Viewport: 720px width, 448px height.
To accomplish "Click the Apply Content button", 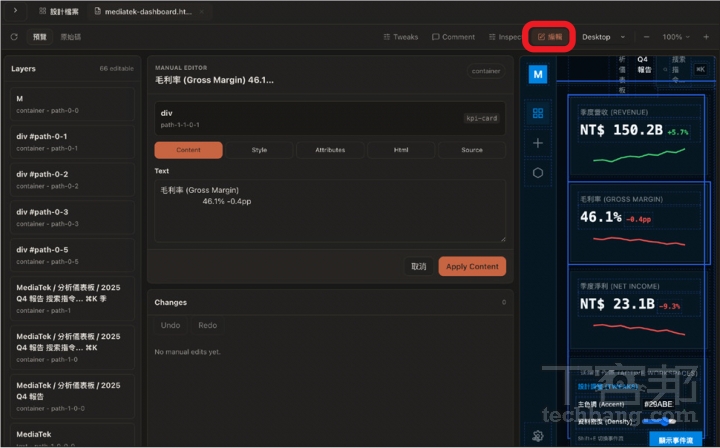I will [x=472, y=266].
